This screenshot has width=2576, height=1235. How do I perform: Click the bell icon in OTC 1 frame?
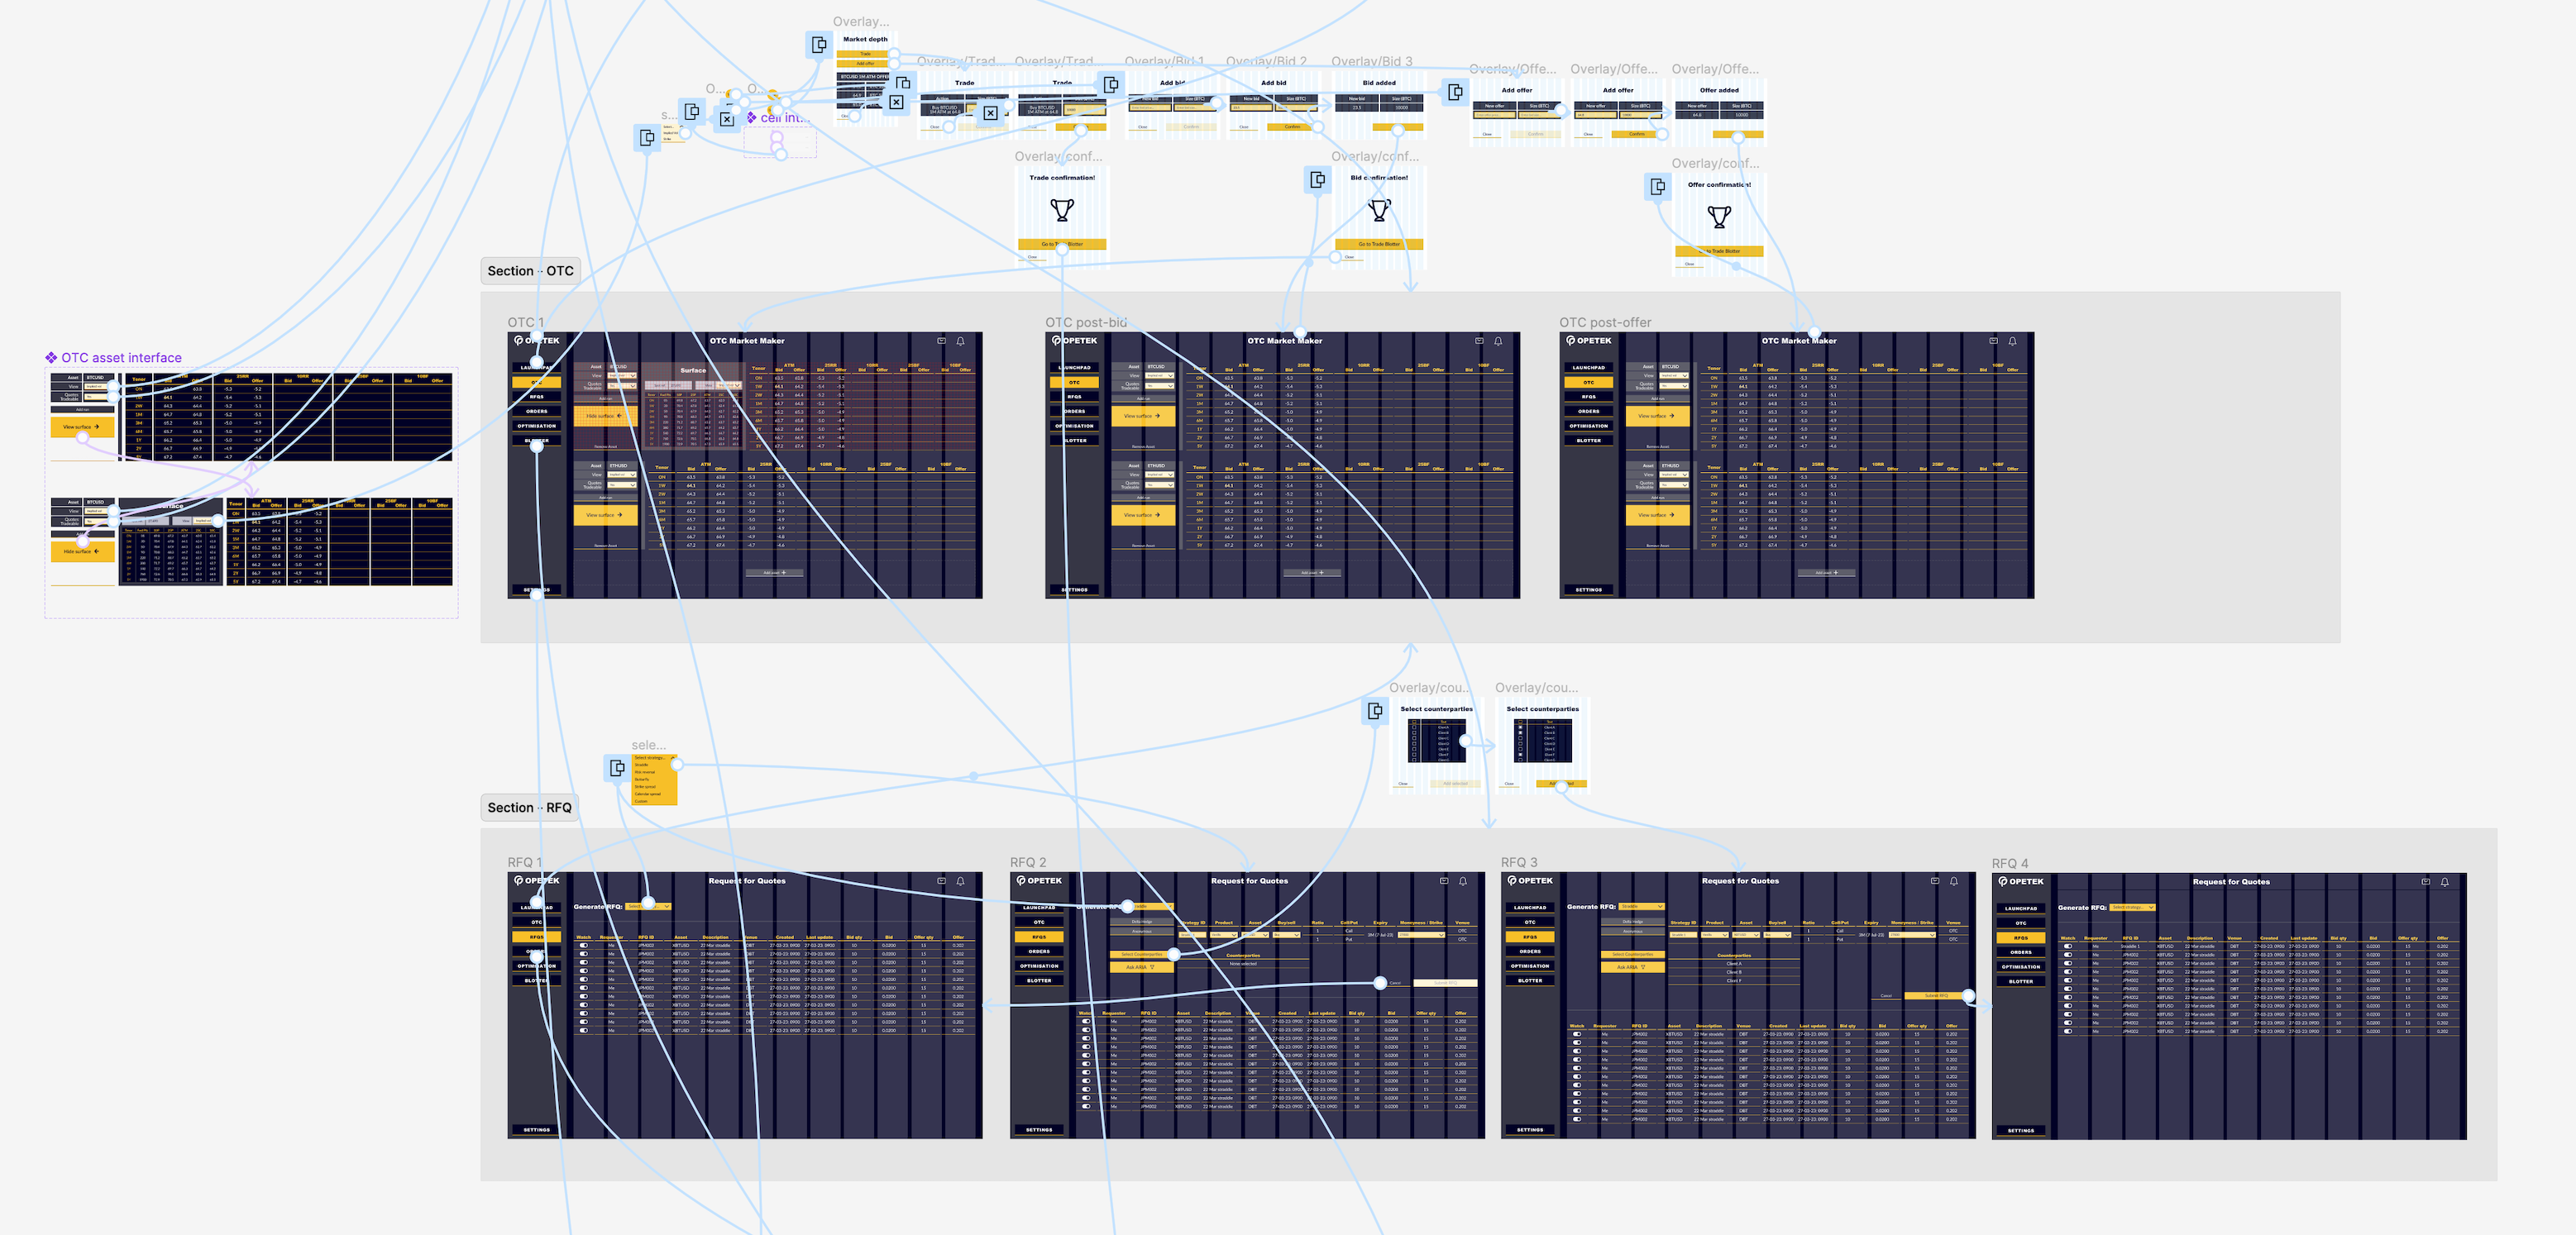pyautogui.click(x=960, y=341)
